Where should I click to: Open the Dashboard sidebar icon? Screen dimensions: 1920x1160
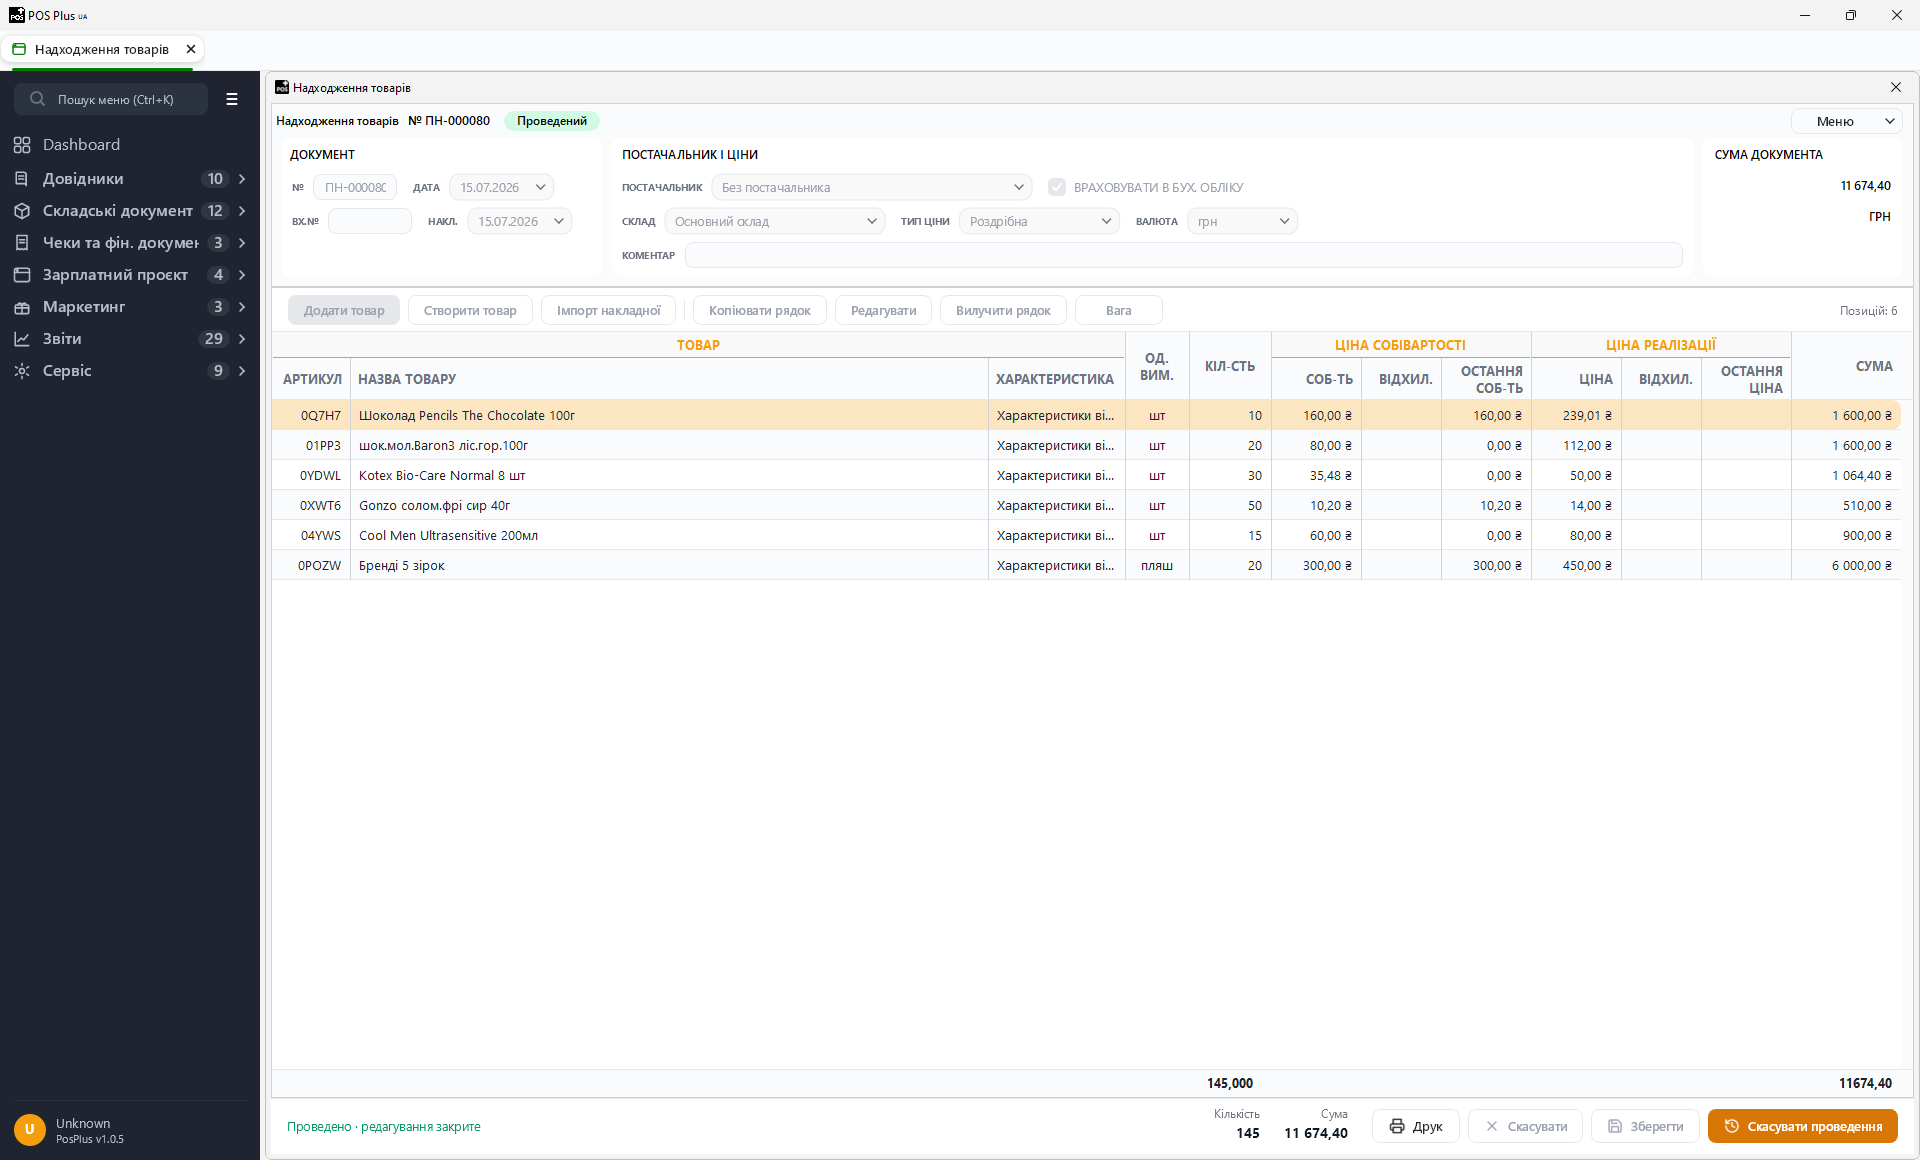tap(22, 145)
